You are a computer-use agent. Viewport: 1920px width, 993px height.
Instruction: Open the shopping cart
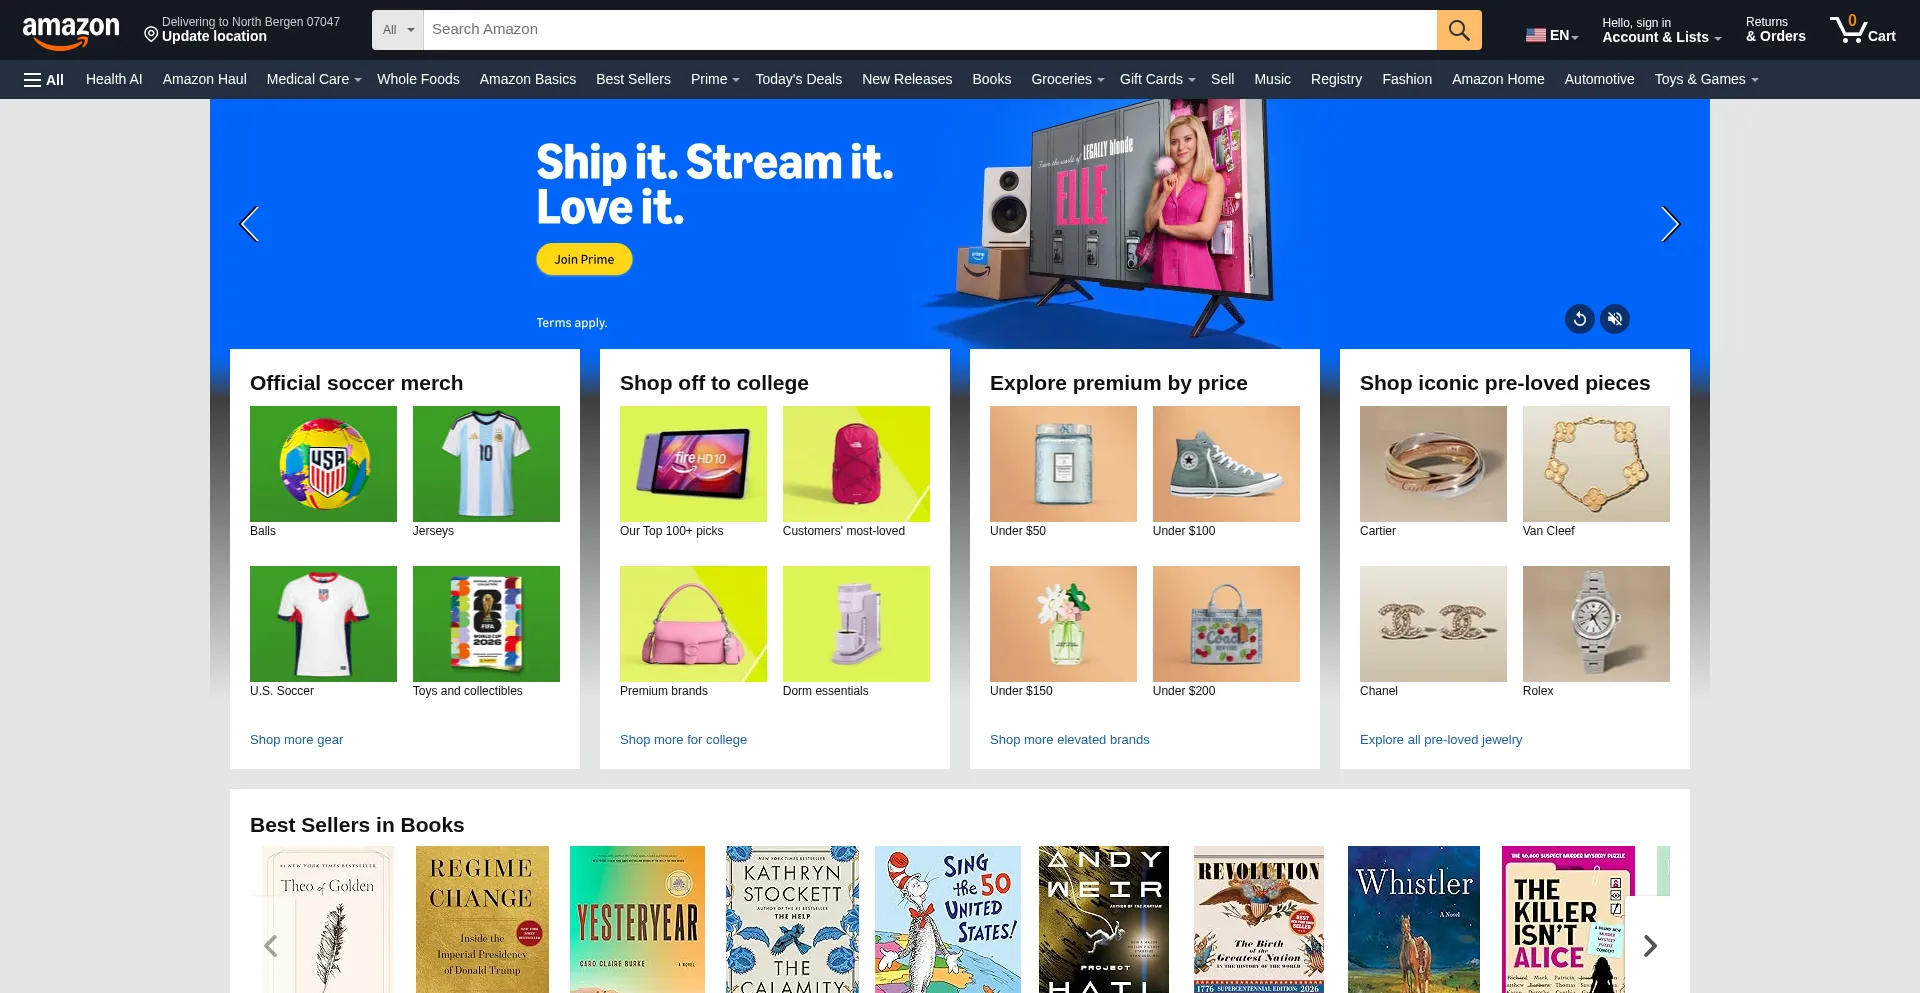click(1863, 29)
